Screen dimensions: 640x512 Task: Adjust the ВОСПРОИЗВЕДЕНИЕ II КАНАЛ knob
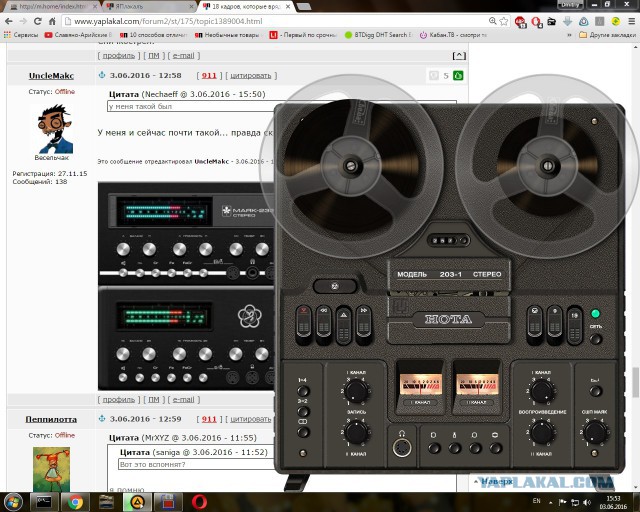pos(542,431)
